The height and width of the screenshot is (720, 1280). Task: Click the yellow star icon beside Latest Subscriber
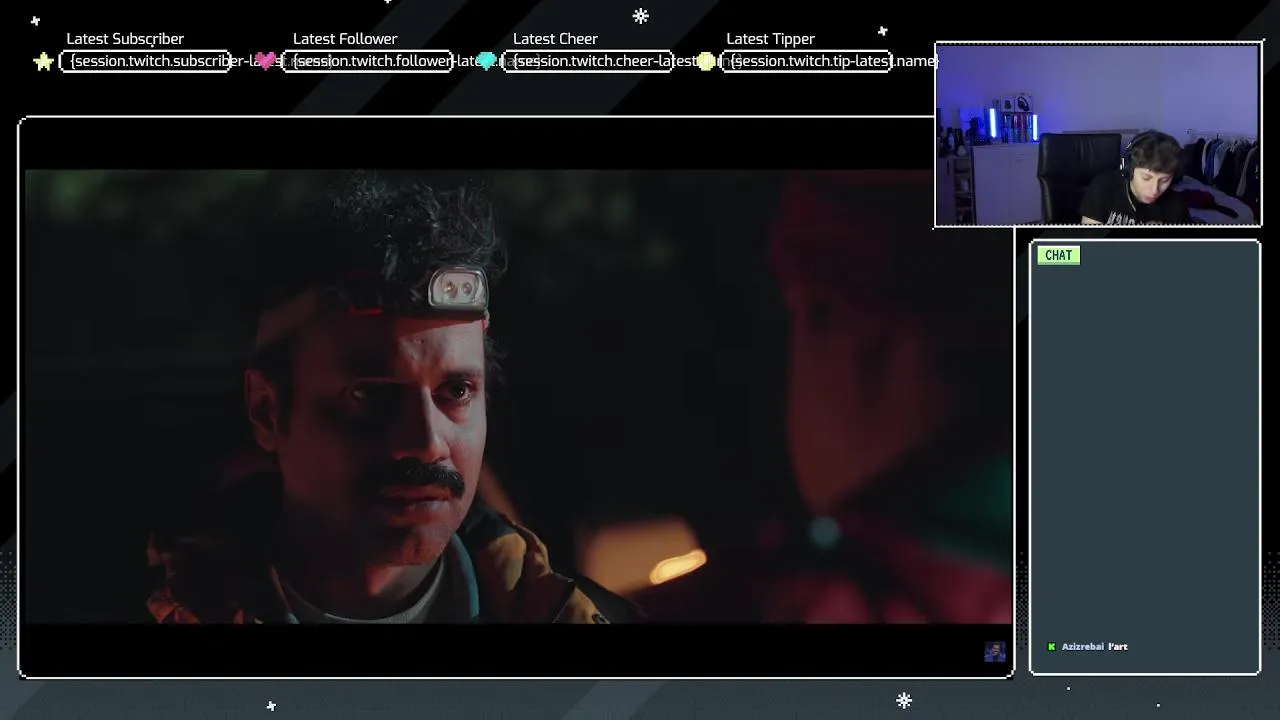click(x=43, y=62)
